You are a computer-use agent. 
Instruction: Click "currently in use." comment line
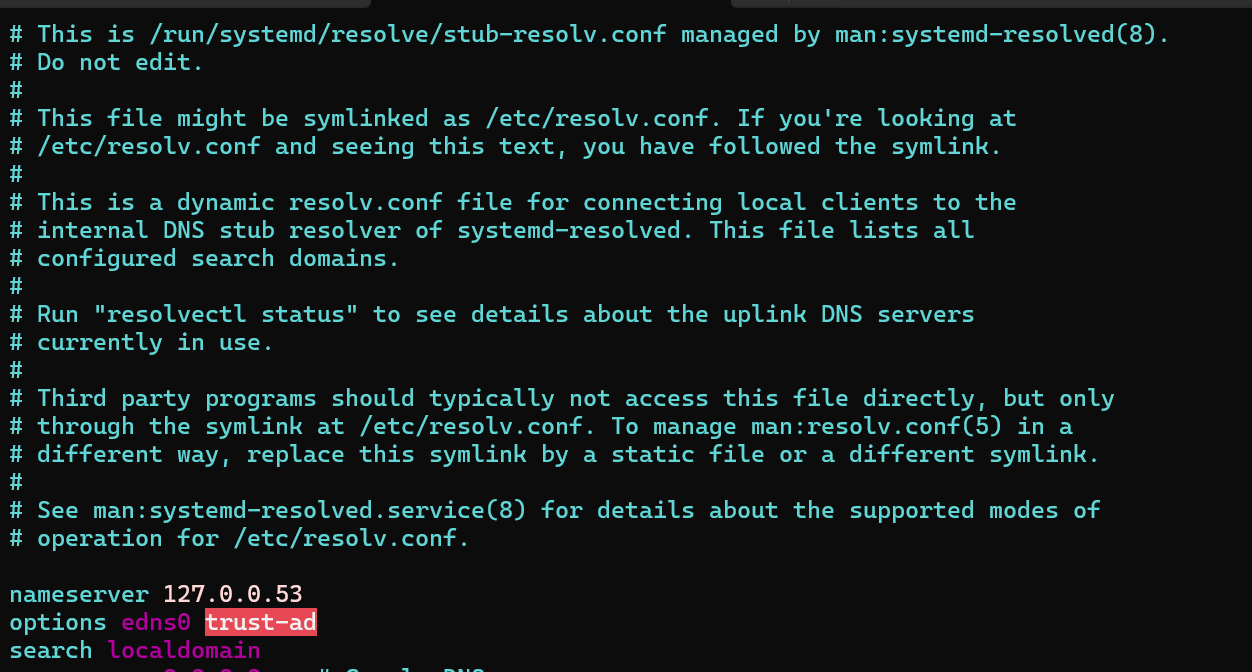tap(155, 342)
